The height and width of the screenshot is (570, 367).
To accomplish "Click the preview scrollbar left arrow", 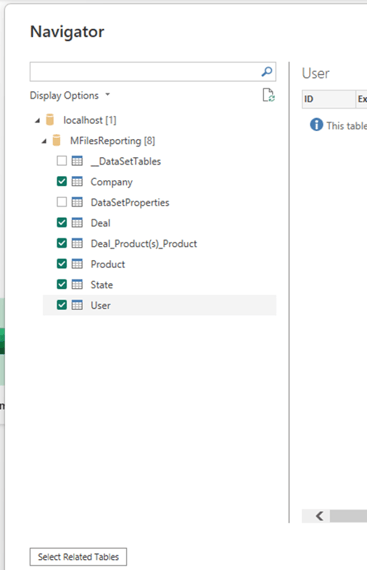I will click(x=319, y=515).
